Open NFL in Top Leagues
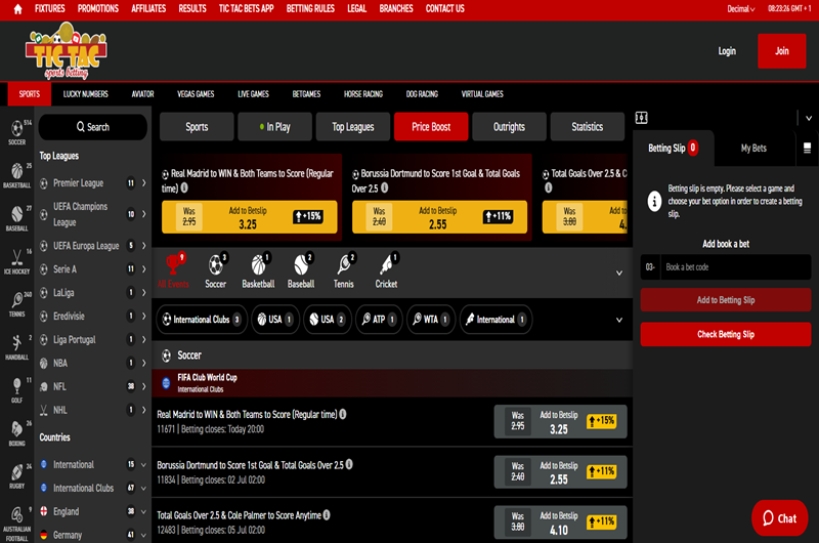This screenshot has width=819, height=543. tap(93, 386)
